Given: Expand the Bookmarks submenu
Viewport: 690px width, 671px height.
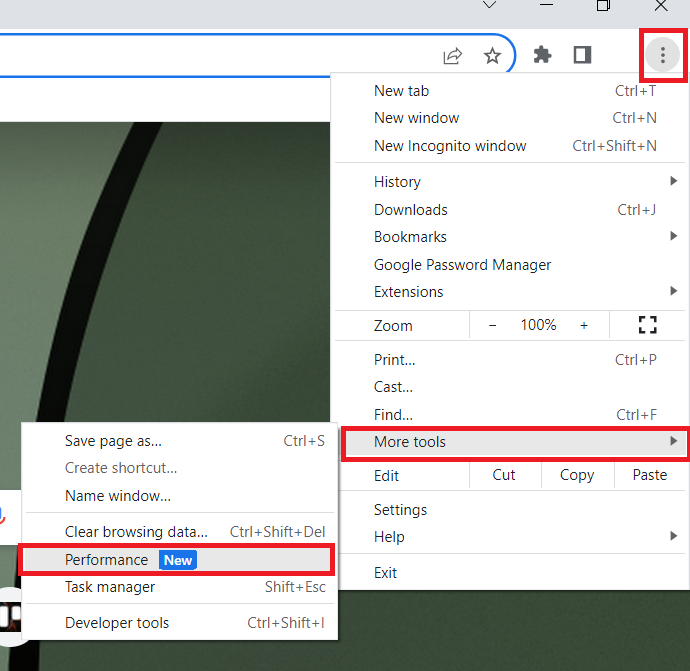Looking at the screenshot, I should coord(510,237).
